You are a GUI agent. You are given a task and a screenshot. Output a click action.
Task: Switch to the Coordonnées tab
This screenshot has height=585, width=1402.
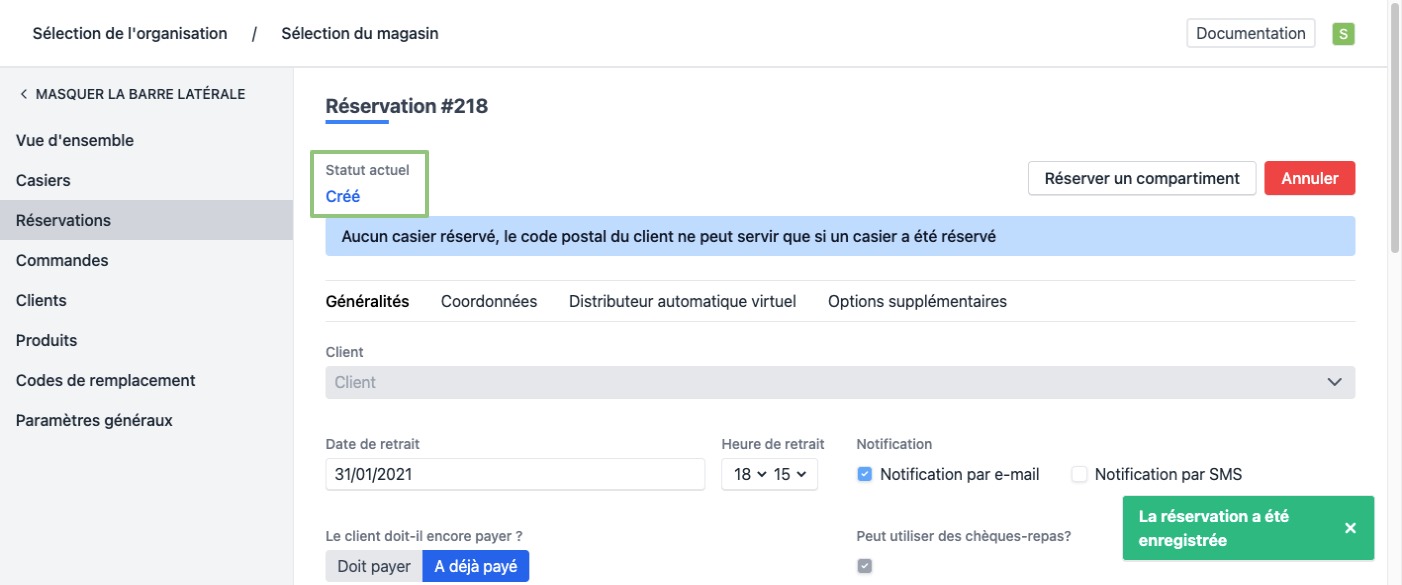tap(489, 301)
